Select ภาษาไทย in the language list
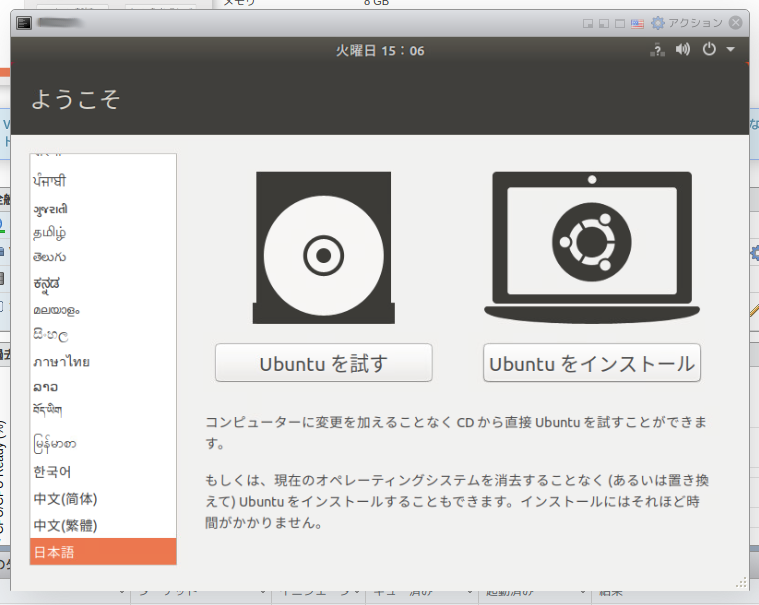The height and width of the screenshot is (605, 759). point(103,362)
